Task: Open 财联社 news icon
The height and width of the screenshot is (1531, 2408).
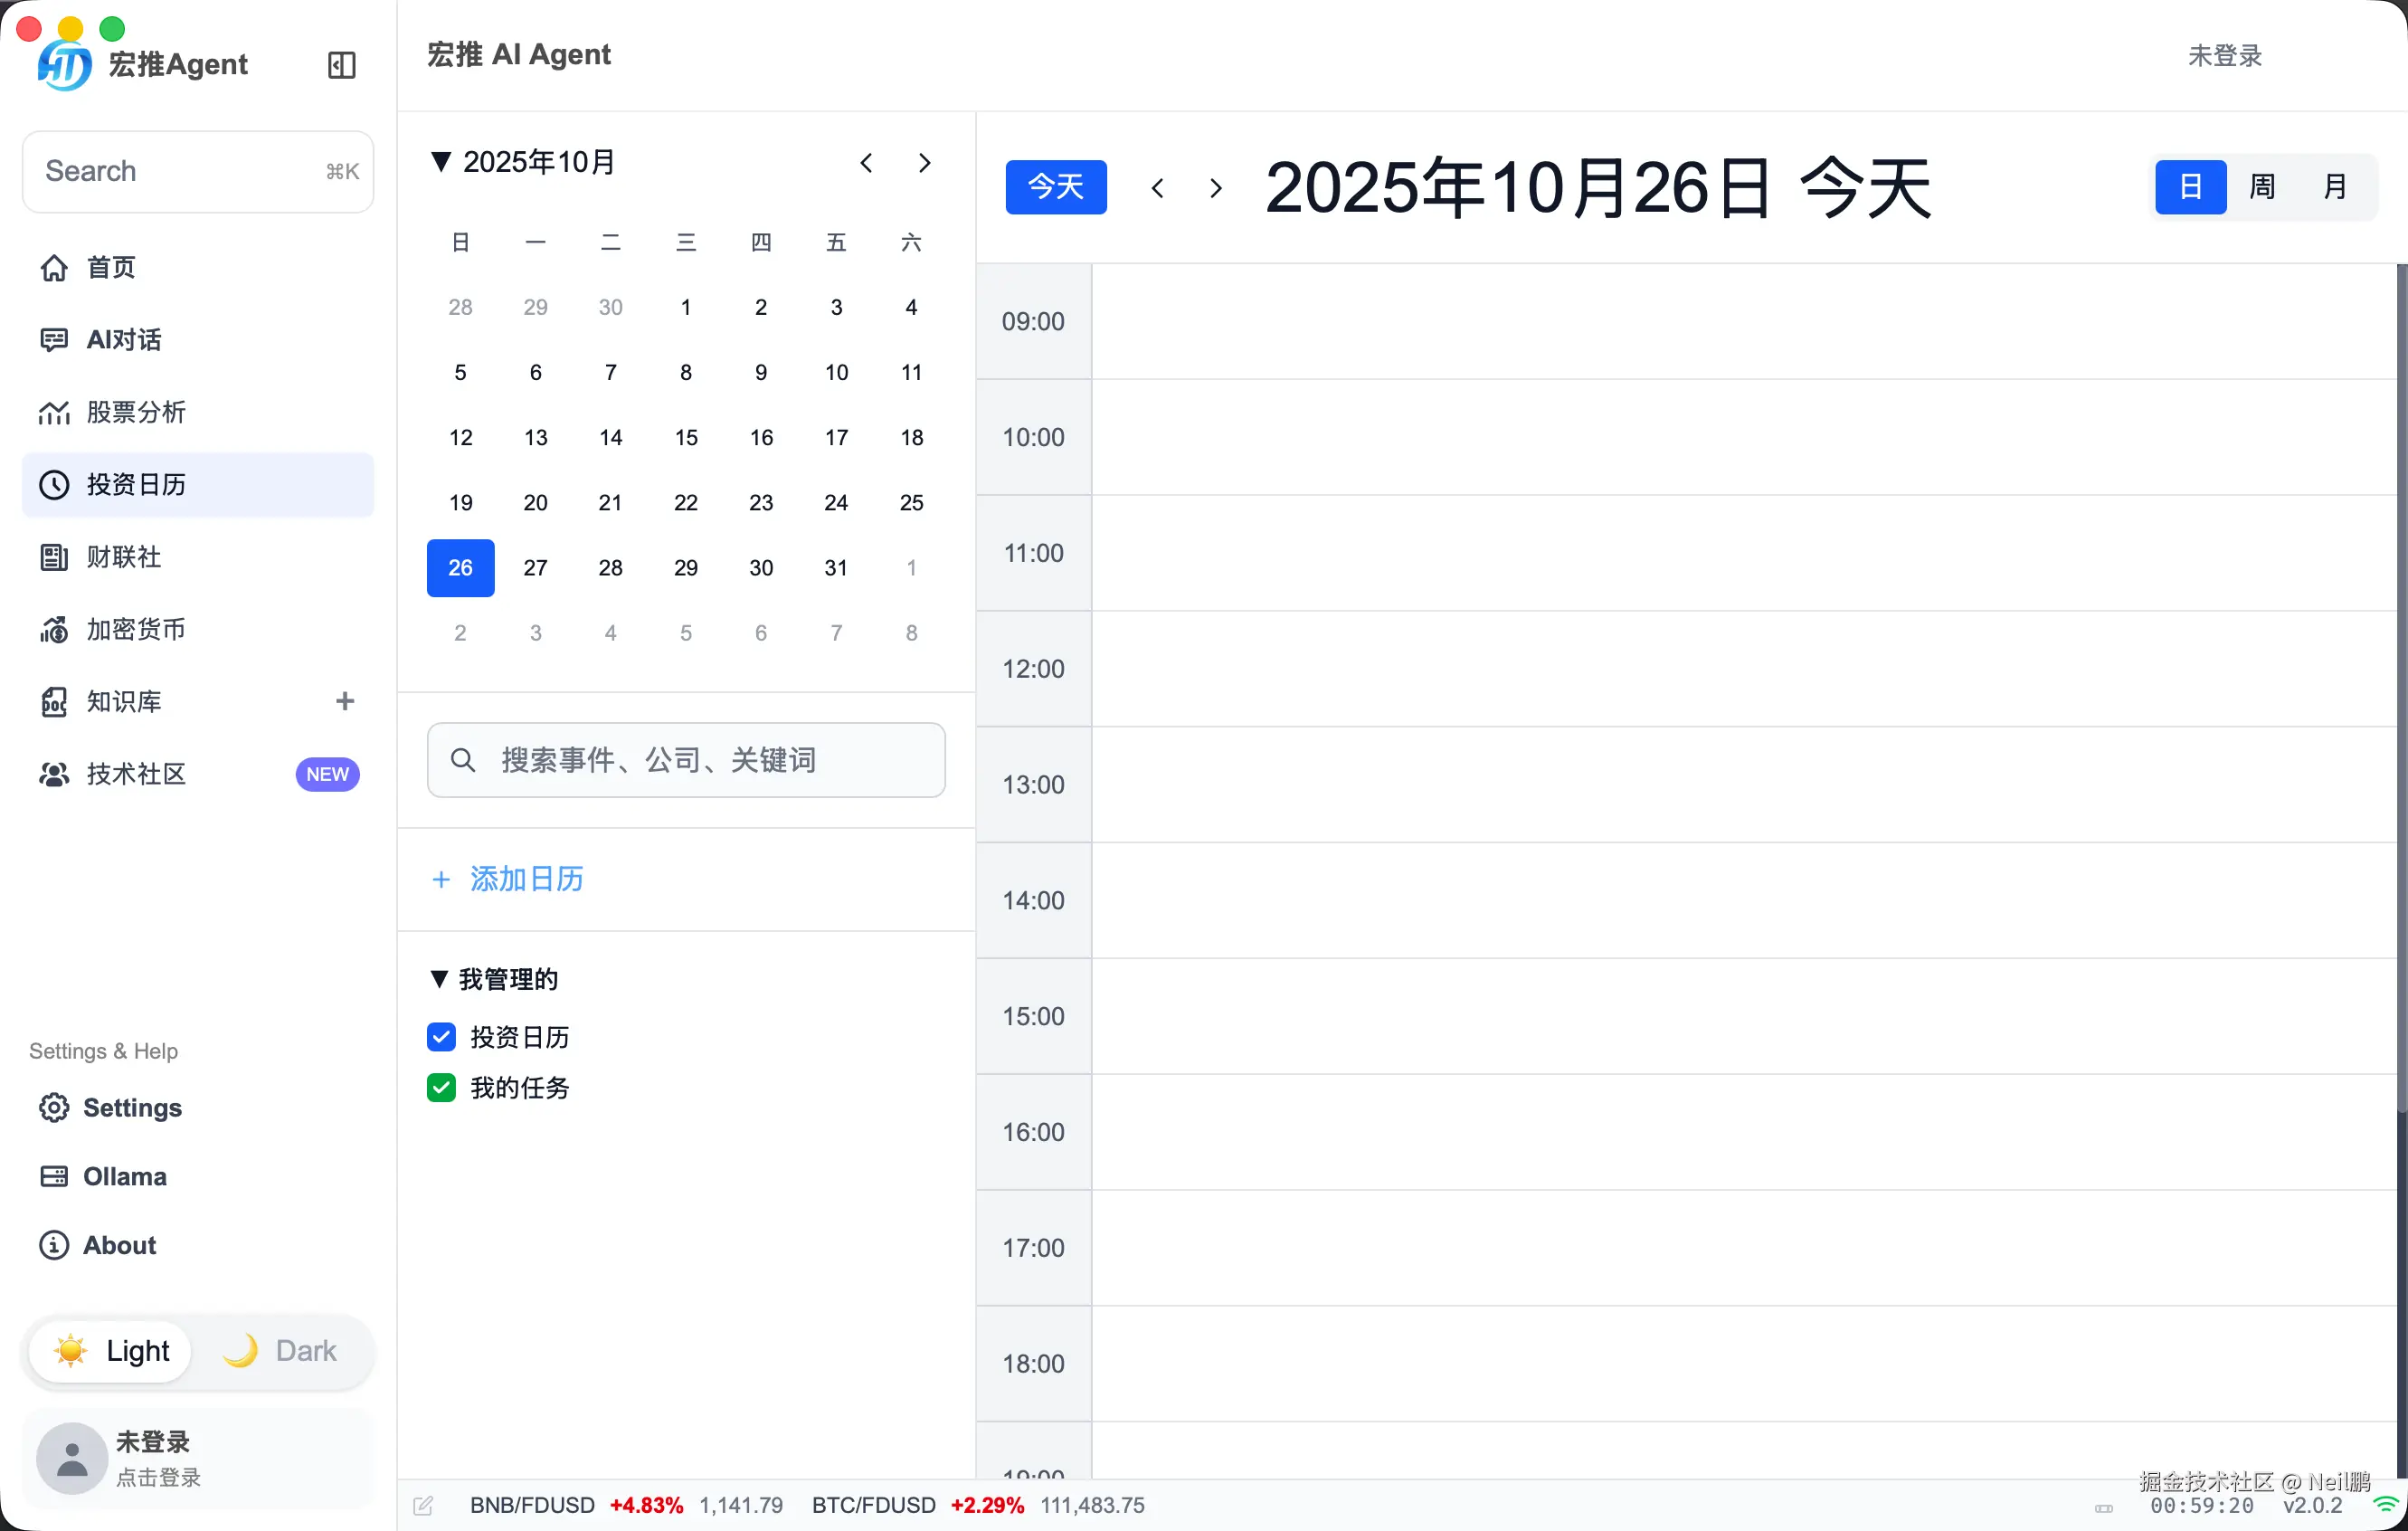Action: click(54, 557)
